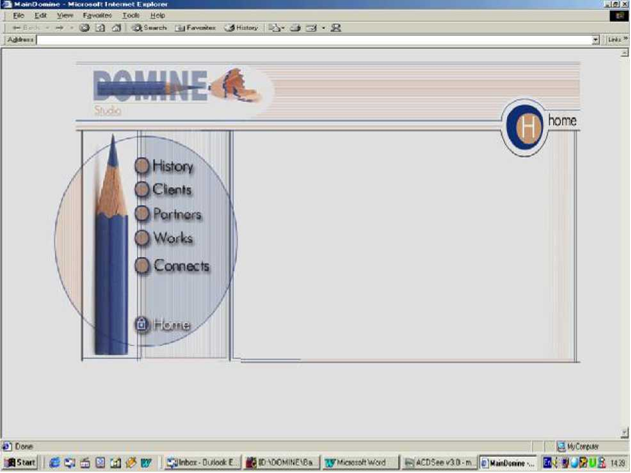Click the Partners bullet circle

(142, 213)
